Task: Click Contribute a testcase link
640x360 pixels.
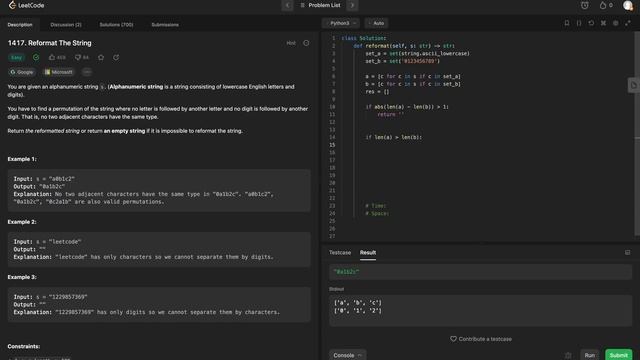Action: (481, 339)
